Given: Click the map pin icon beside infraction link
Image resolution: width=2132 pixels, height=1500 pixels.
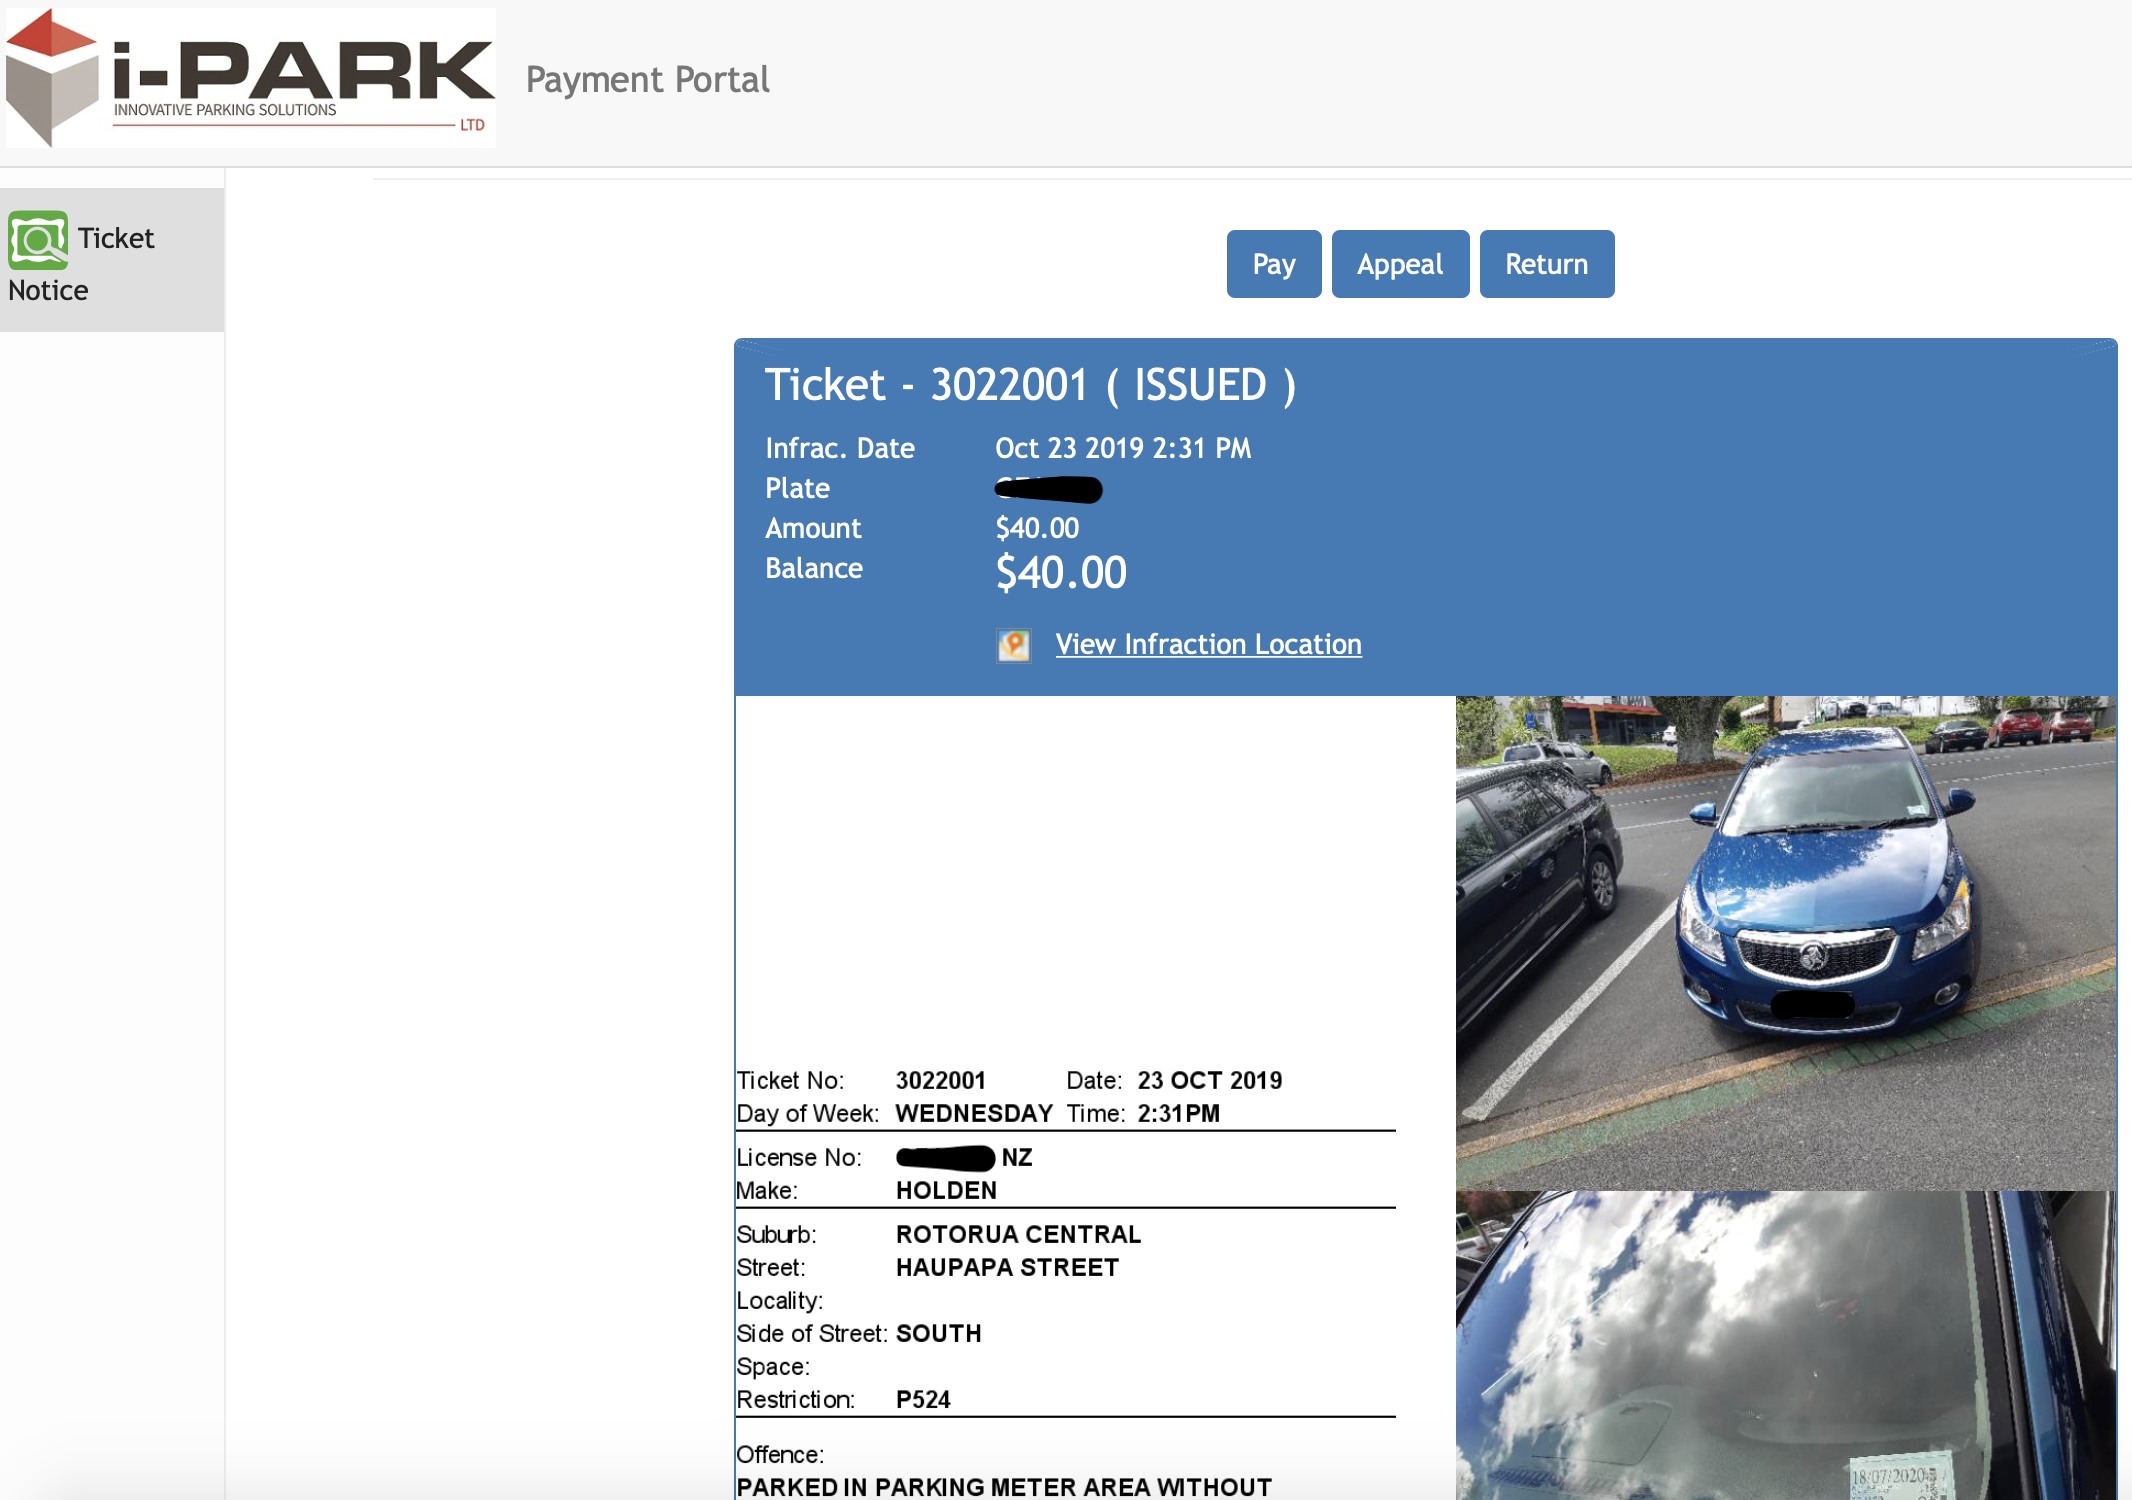Looking at the screenshot, I should [x=1013, y=645].
